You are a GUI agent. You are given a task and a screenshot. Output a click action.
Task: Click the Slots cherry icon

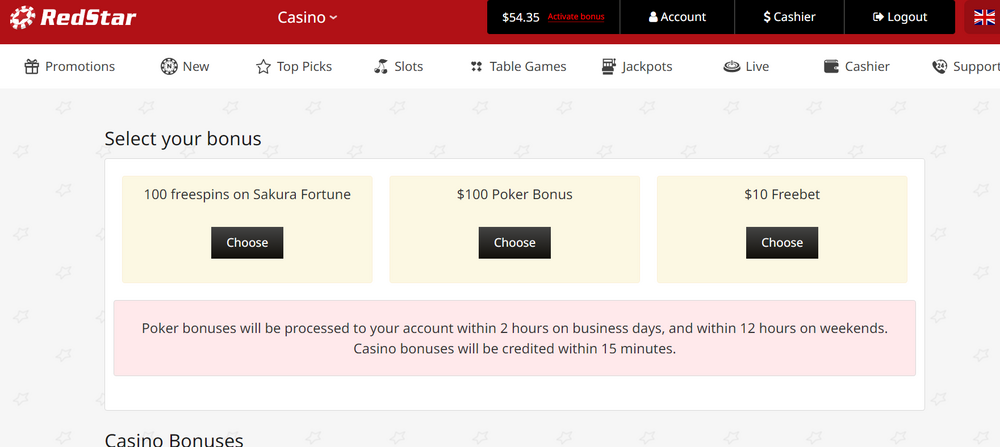click(x=381, y=66)
